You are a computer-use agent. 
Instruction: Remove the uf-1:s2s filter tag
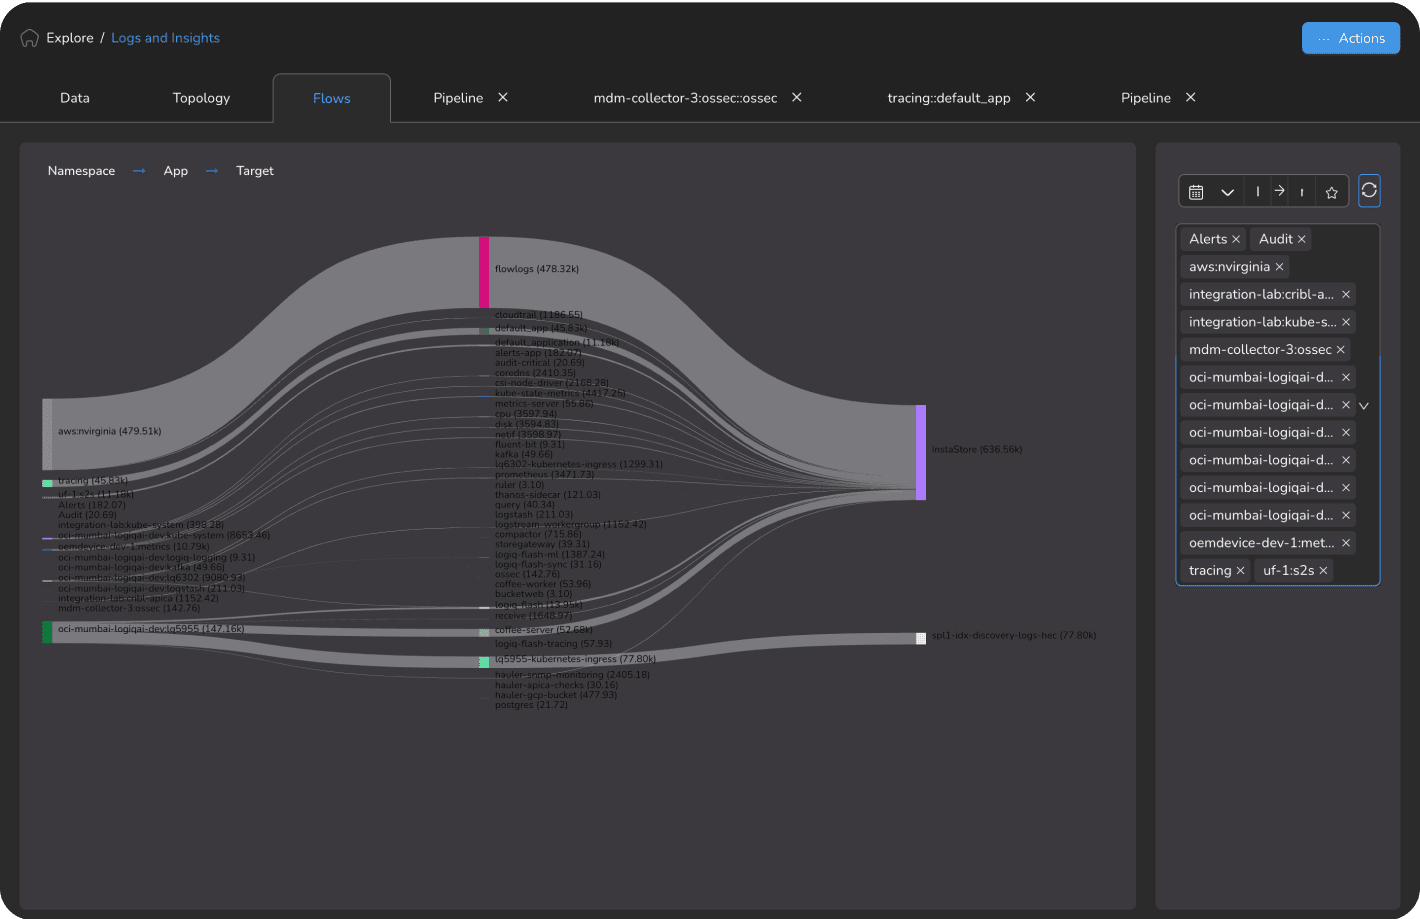click(x=1323, y=570)
